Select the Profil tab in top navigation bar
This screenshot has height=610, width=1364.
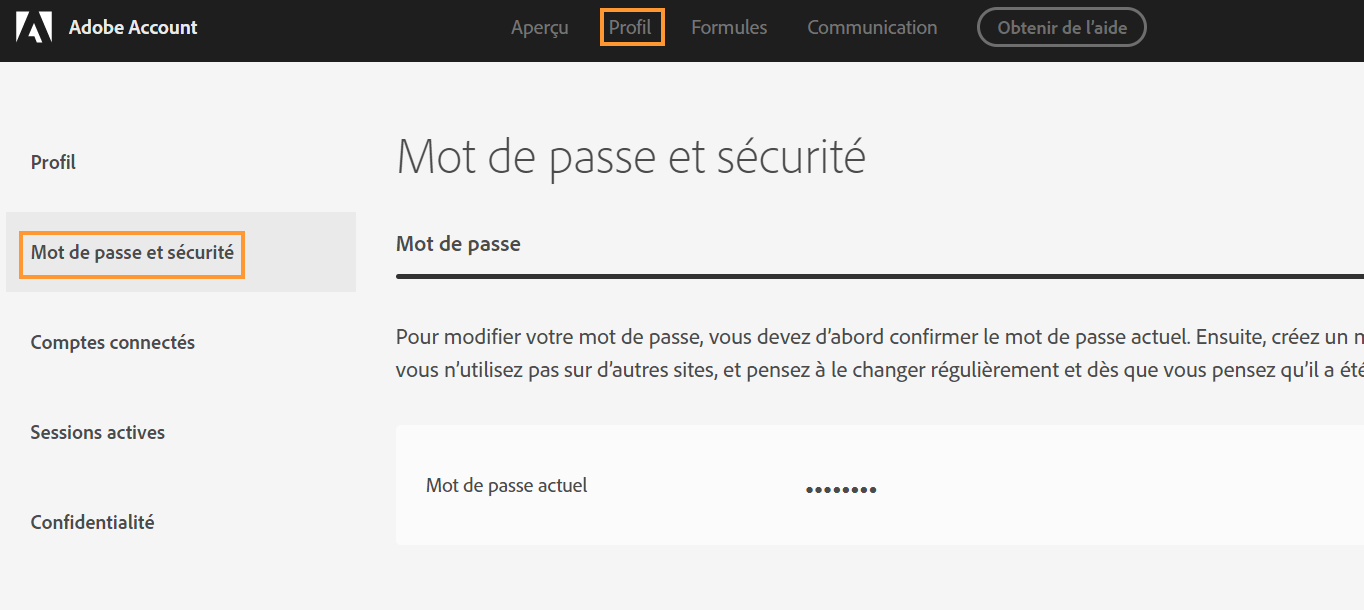(631, 27)
